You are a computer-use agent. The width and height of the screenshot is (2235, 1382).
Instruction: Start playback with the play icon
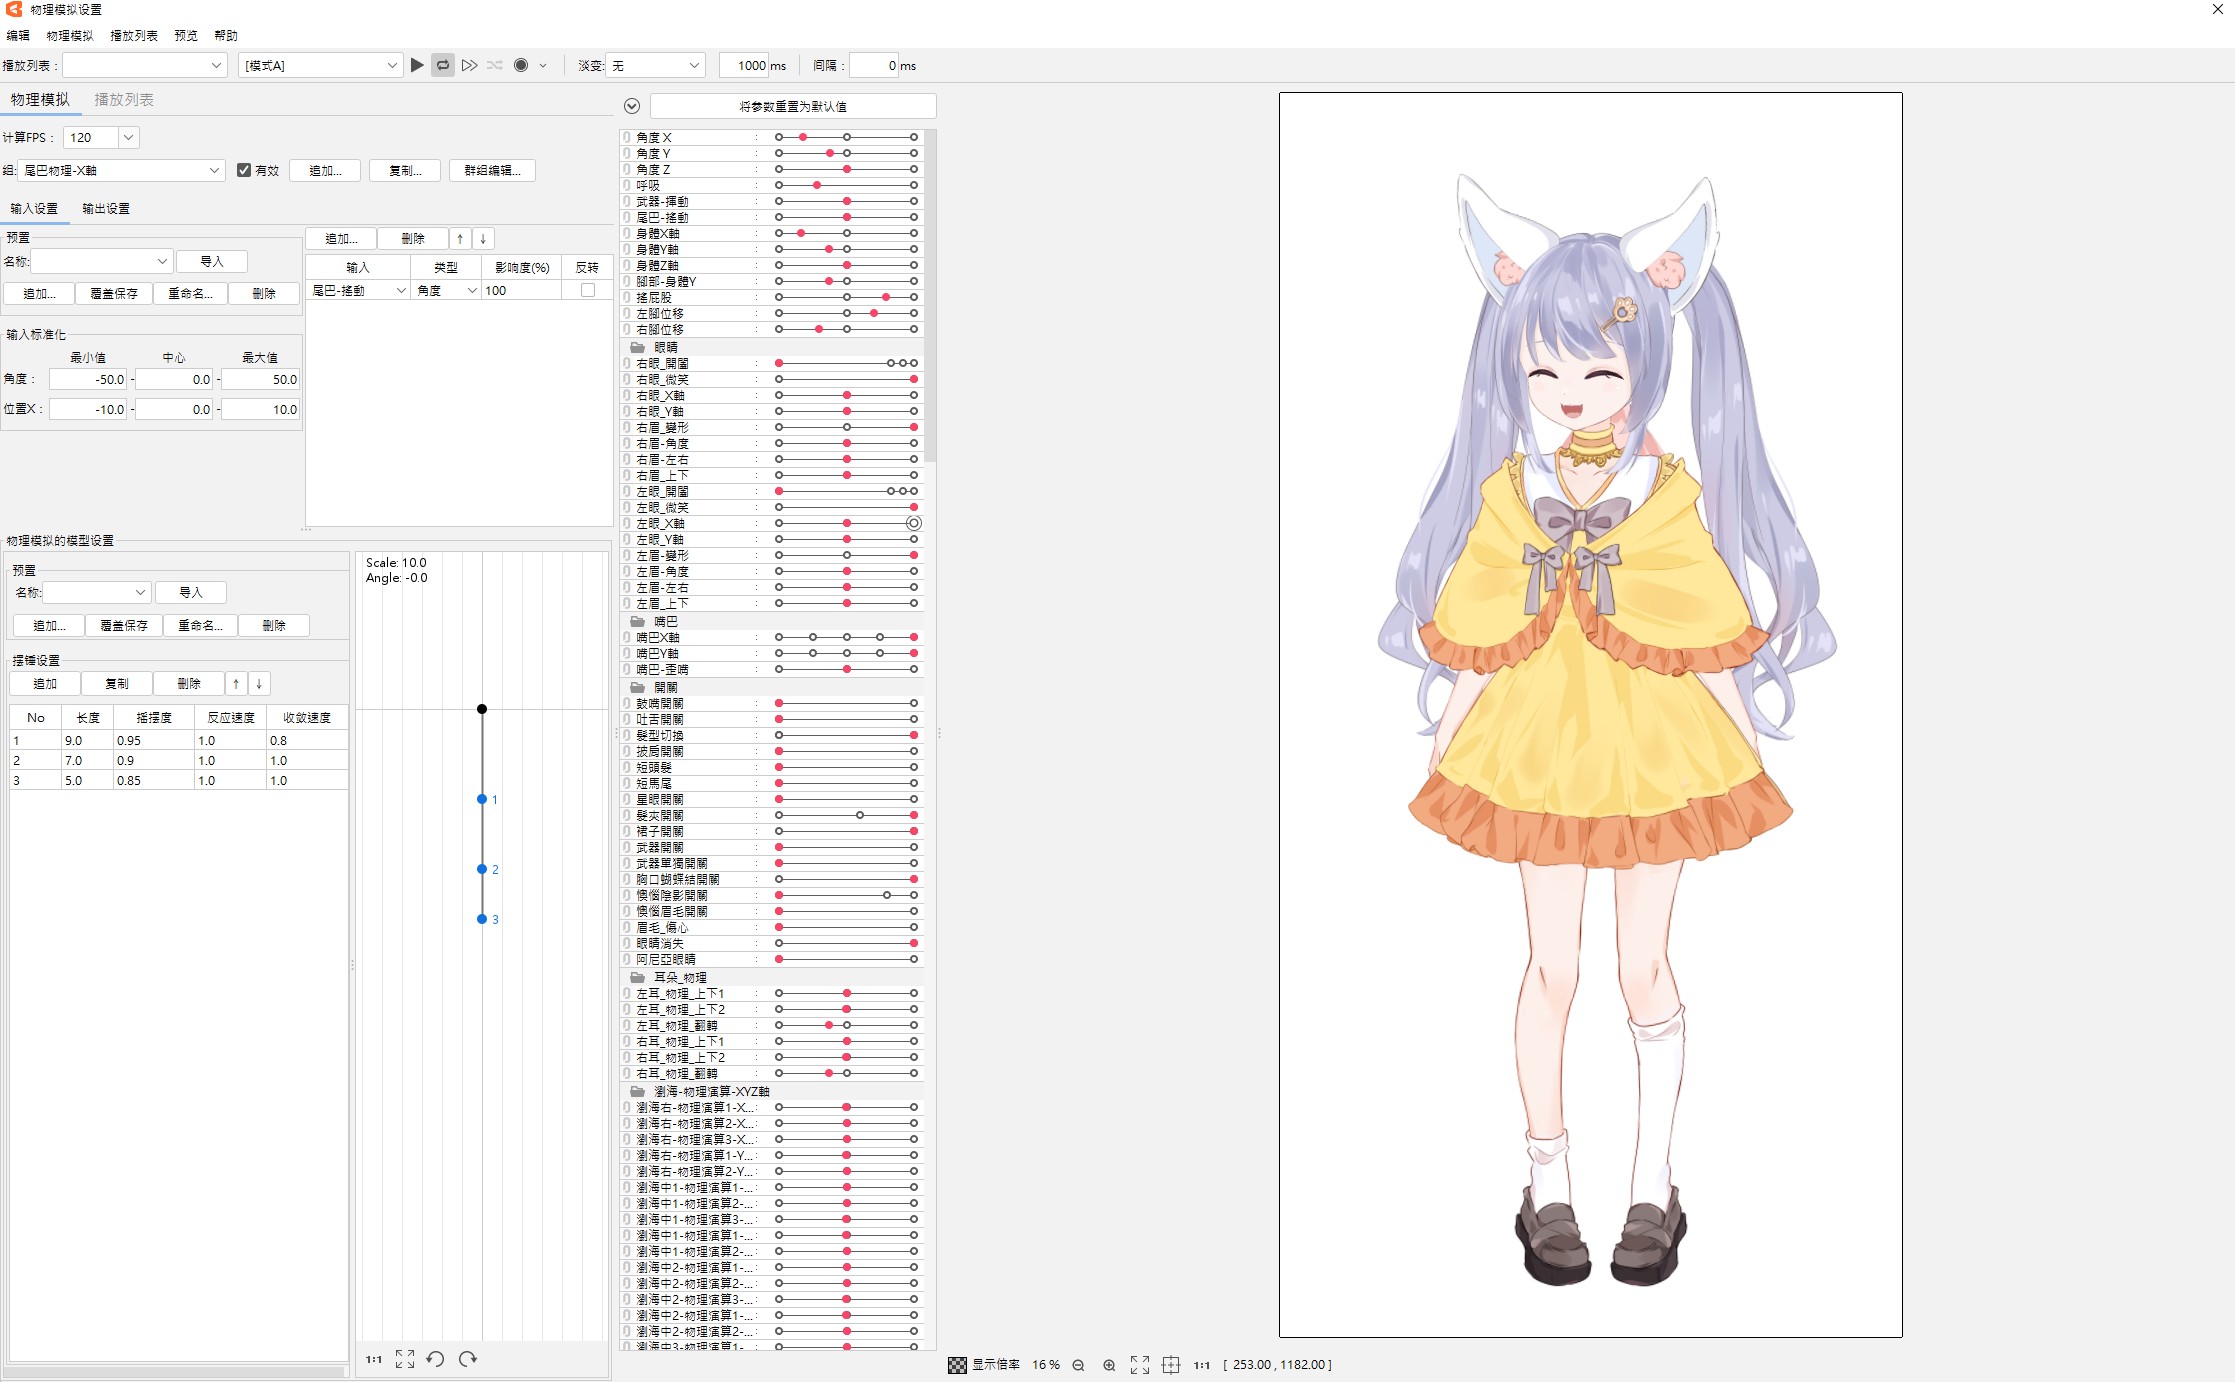[417, 65]
